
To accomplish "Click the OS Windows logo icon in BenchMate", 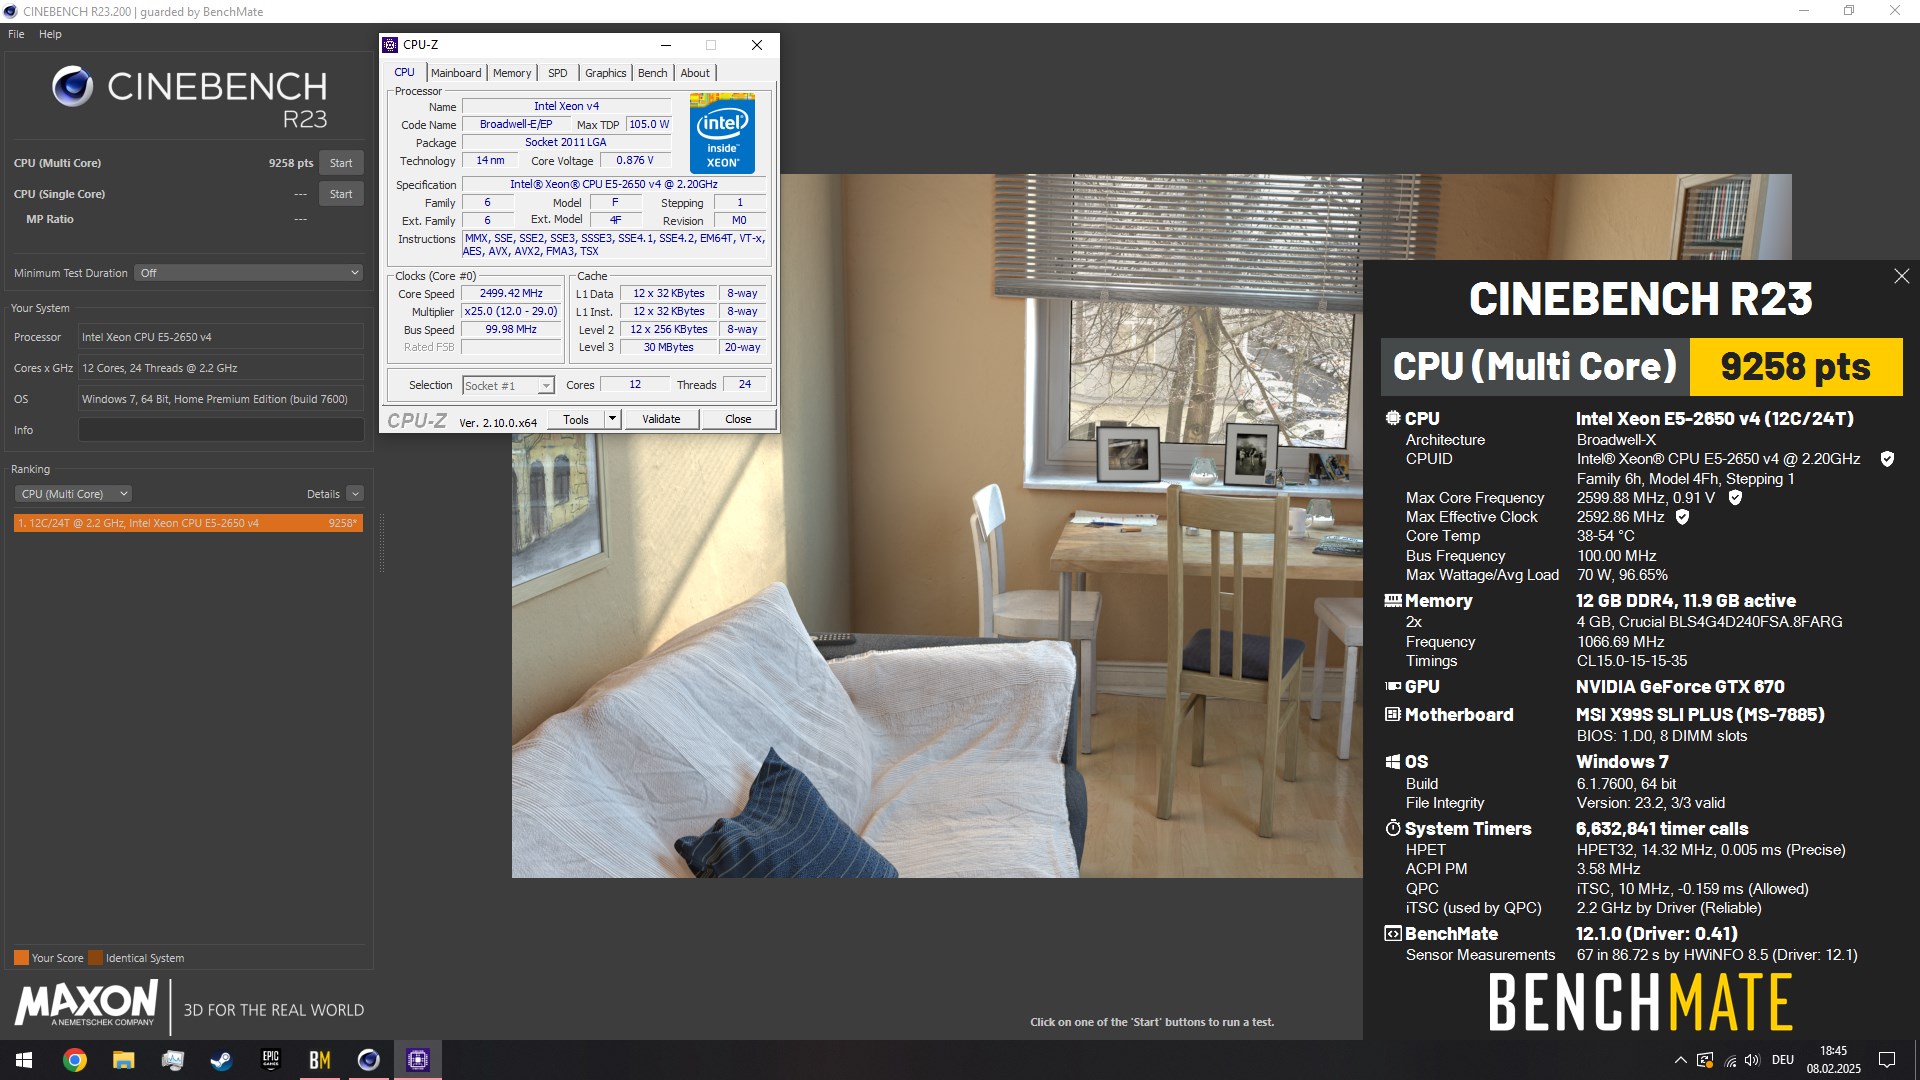I will click(1392, 762).
